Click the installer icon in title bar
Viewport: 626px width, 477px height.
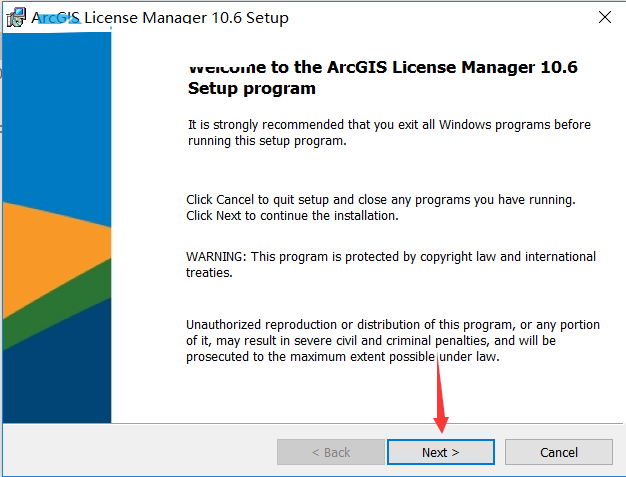[16, 17]
